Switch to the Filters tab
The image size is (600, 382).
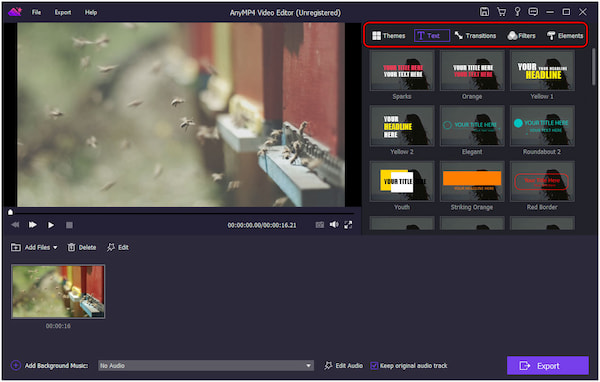[521, 36]
